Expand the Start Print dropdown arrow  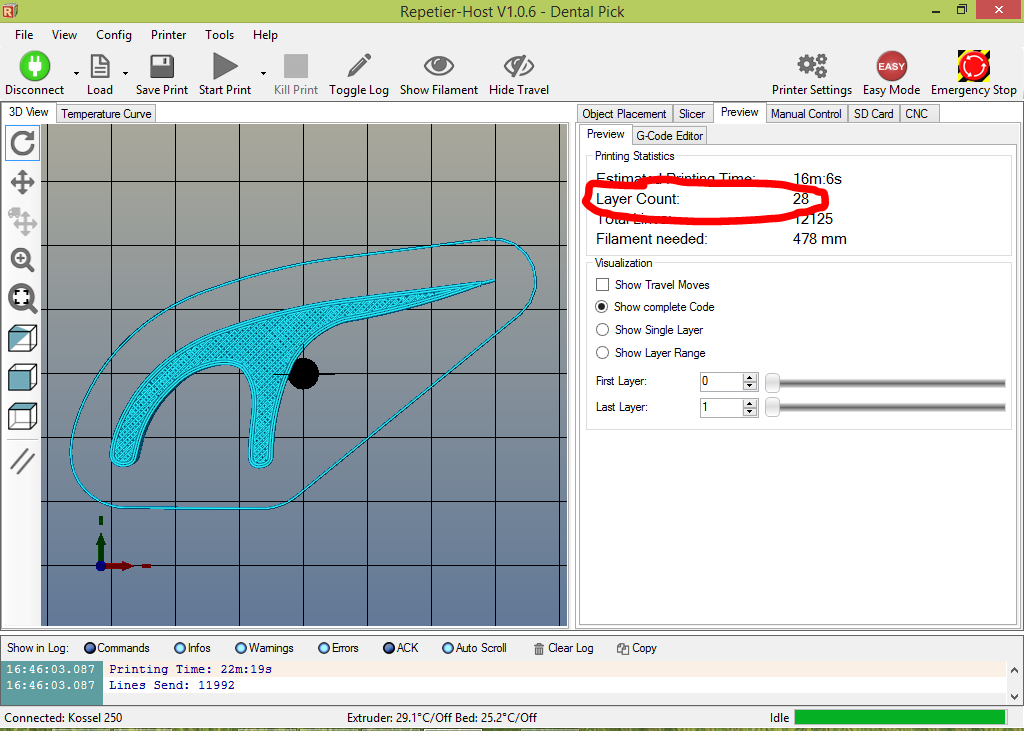pos(263,73)
